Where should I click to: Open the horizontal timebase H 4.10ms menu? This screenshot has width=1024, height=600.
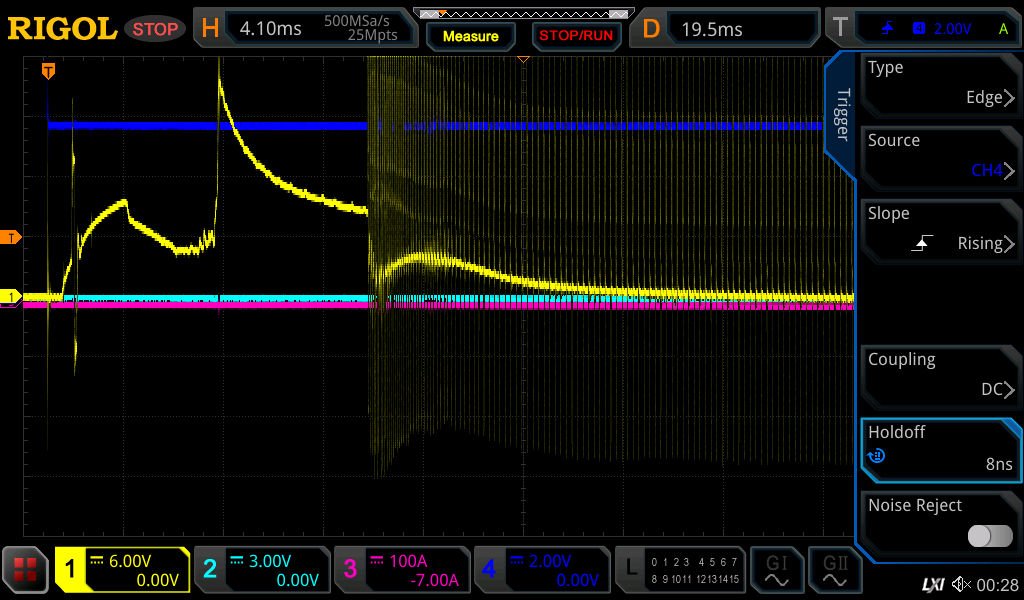click(305, 29)
